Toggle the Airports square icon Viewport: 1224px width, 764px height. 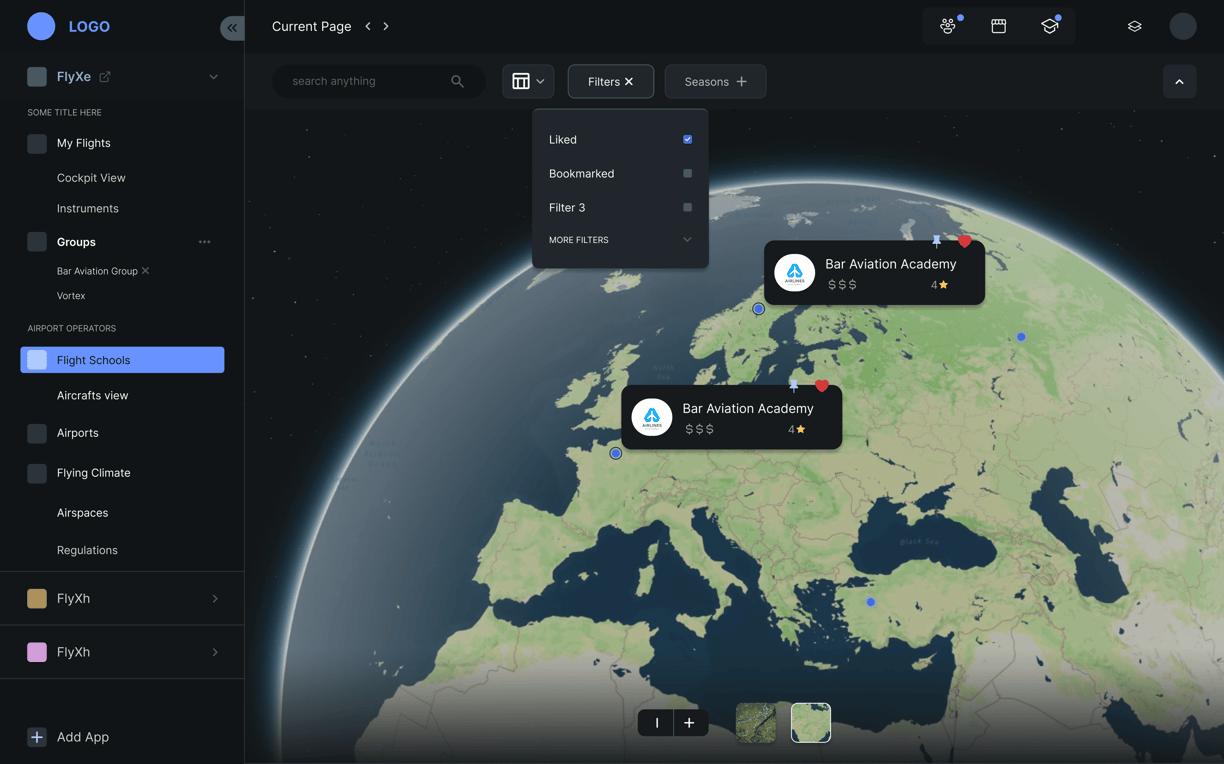pyautogui.click(x=37, y=433)
